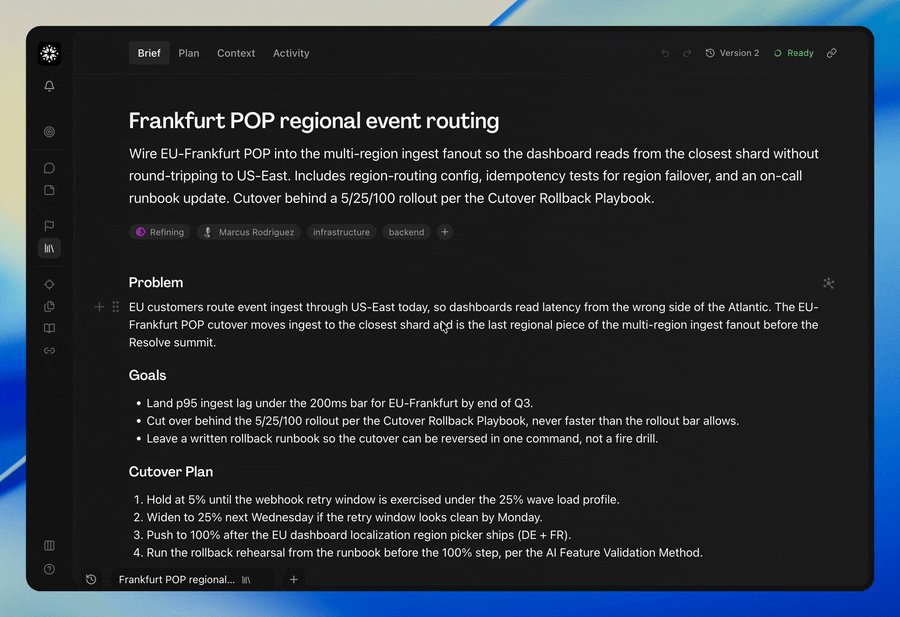Click the infrastructure tag chip
900x617 pixels.
click(341, 232)
